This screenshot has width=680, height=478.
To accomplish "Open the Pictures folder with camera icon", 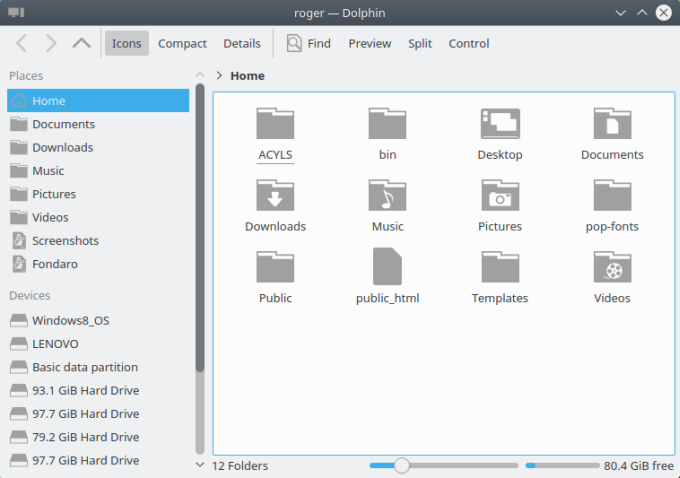I will click(499, 196).
